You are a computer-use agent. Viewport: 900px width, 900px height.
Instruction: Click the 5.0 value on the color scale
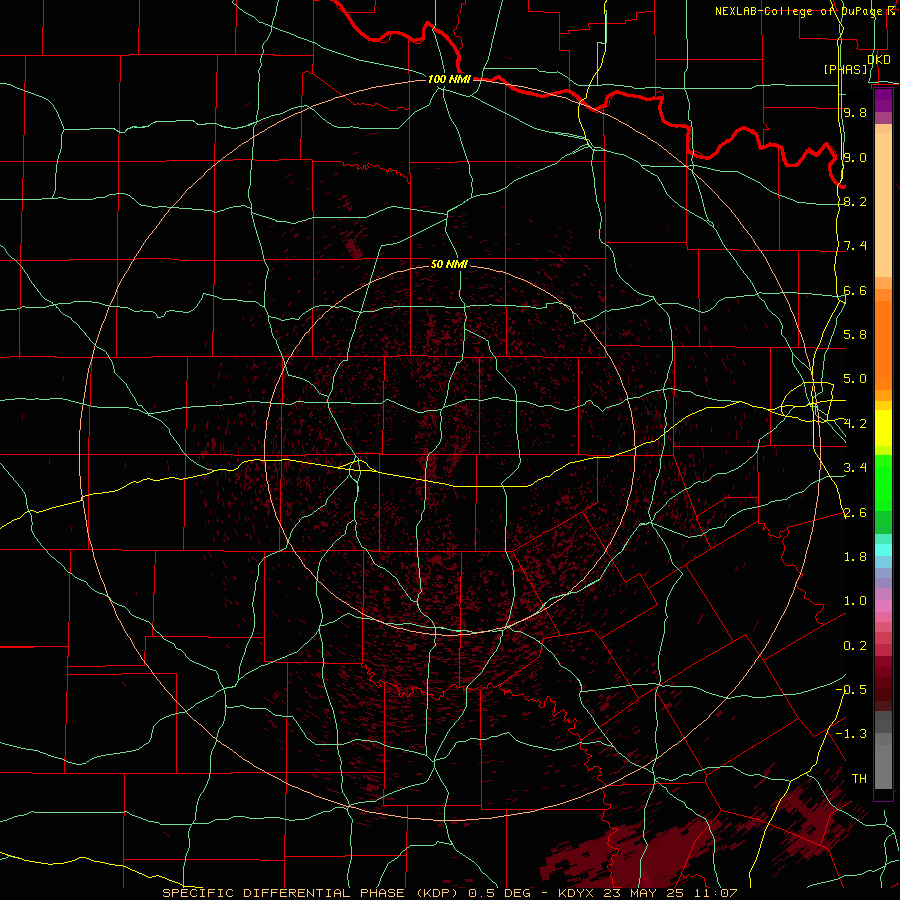click(x=855, y=379)
